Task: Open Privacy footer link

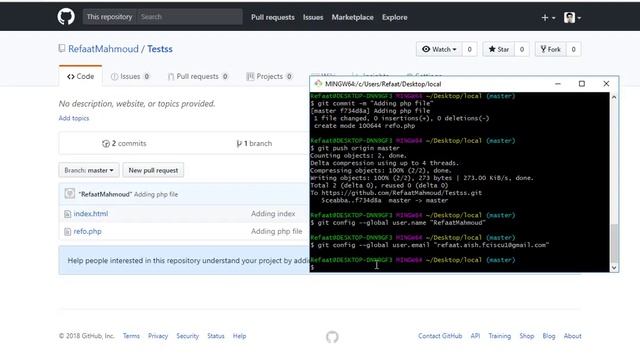Action: coord(158,336)
